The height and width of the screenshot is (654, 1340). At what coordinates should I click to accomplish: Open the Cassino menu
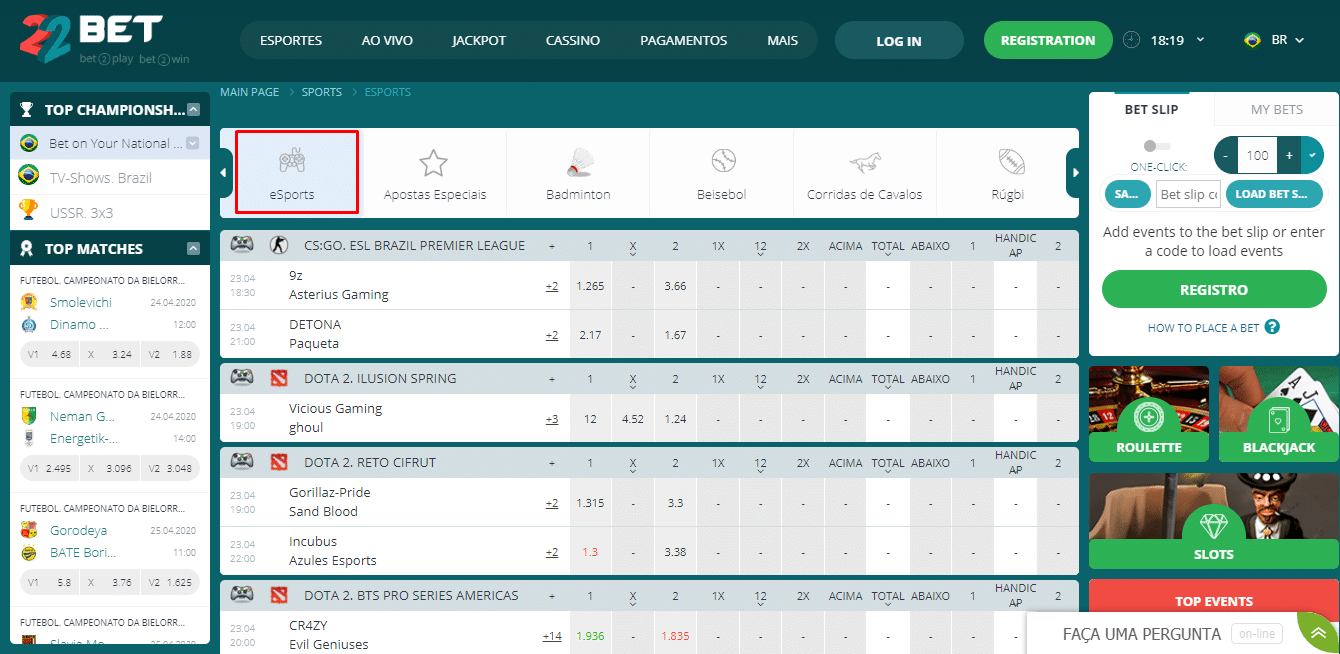(573, 41)
